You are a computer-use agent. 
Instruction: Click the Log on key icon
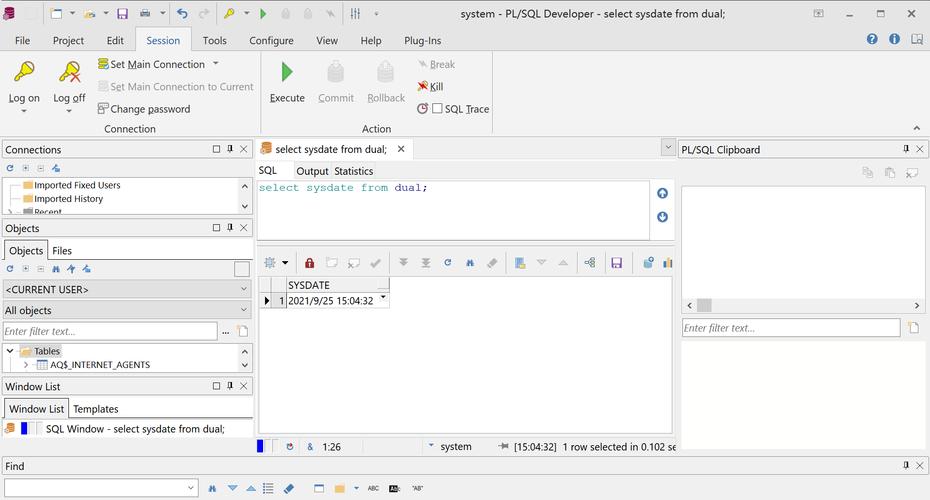pyautogui.click(x=24, y=72)
